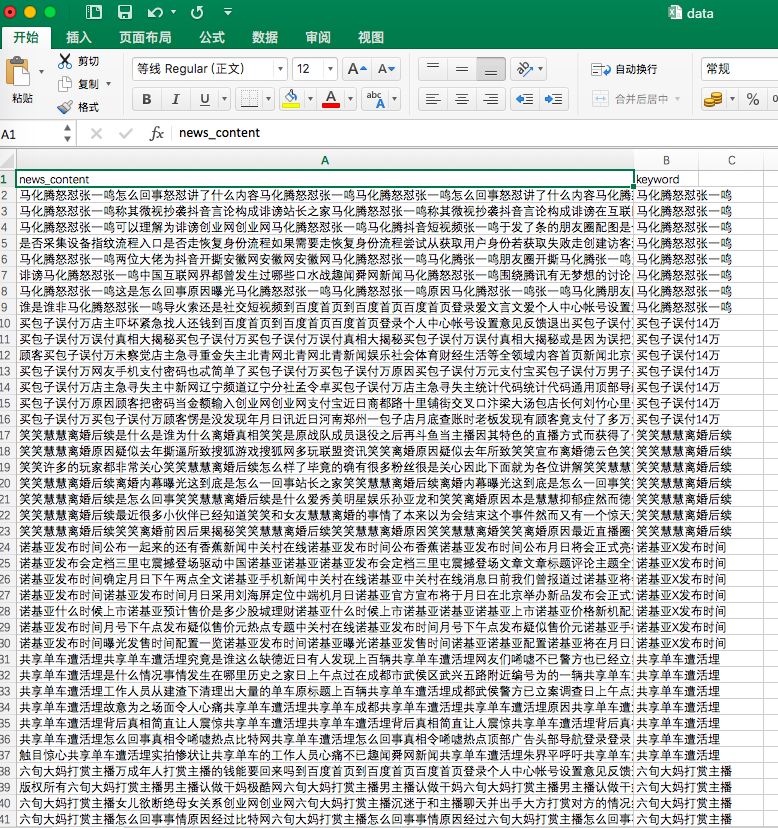This screenshot has height=828, width=778.
Task: Switch to the 页面布局 tab
Action: [x=145, y=37]
